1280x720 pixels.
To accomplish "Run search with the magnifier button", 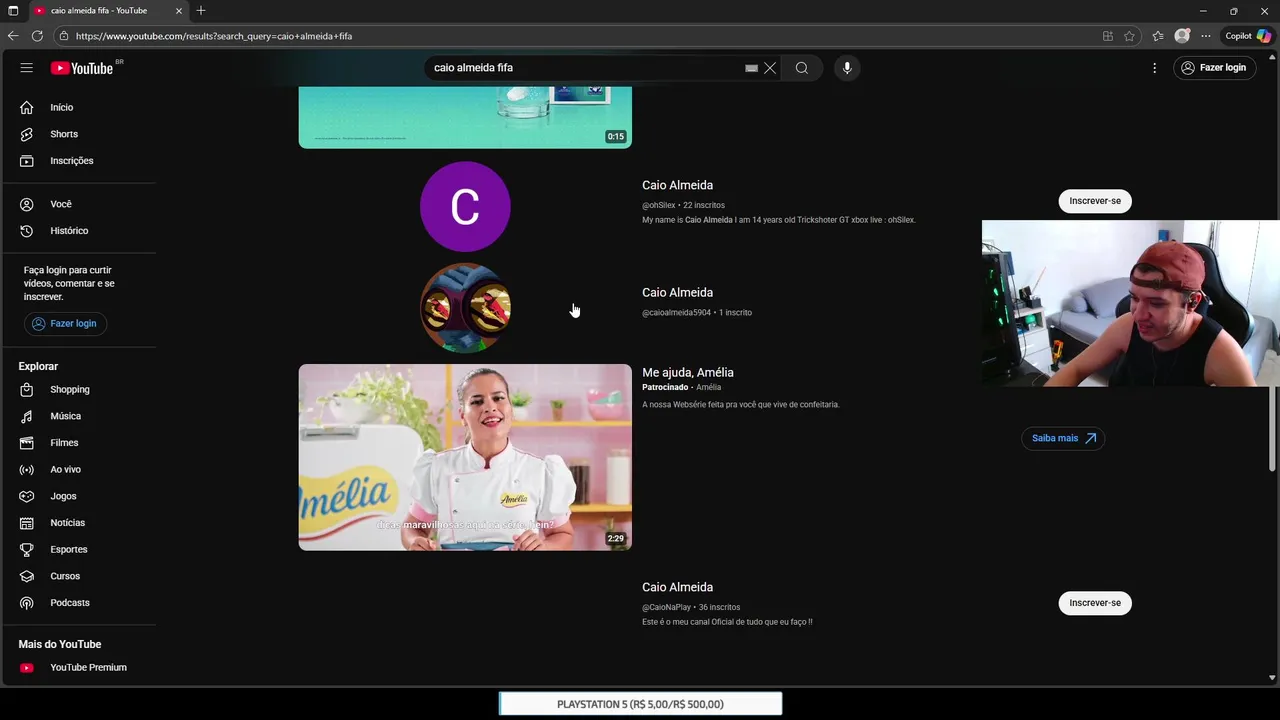I will [802, 68].
